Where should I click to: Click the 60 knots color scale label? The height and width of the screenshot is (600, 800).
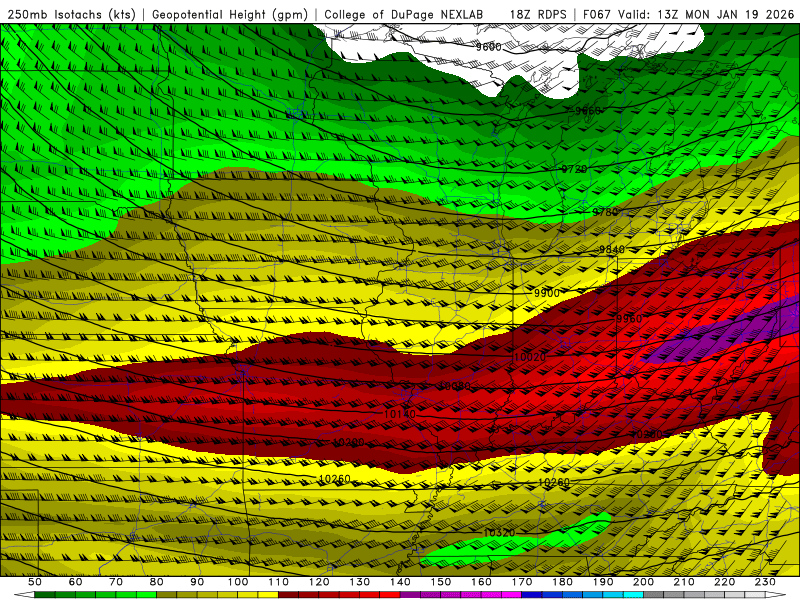click(x=76, y=582)
